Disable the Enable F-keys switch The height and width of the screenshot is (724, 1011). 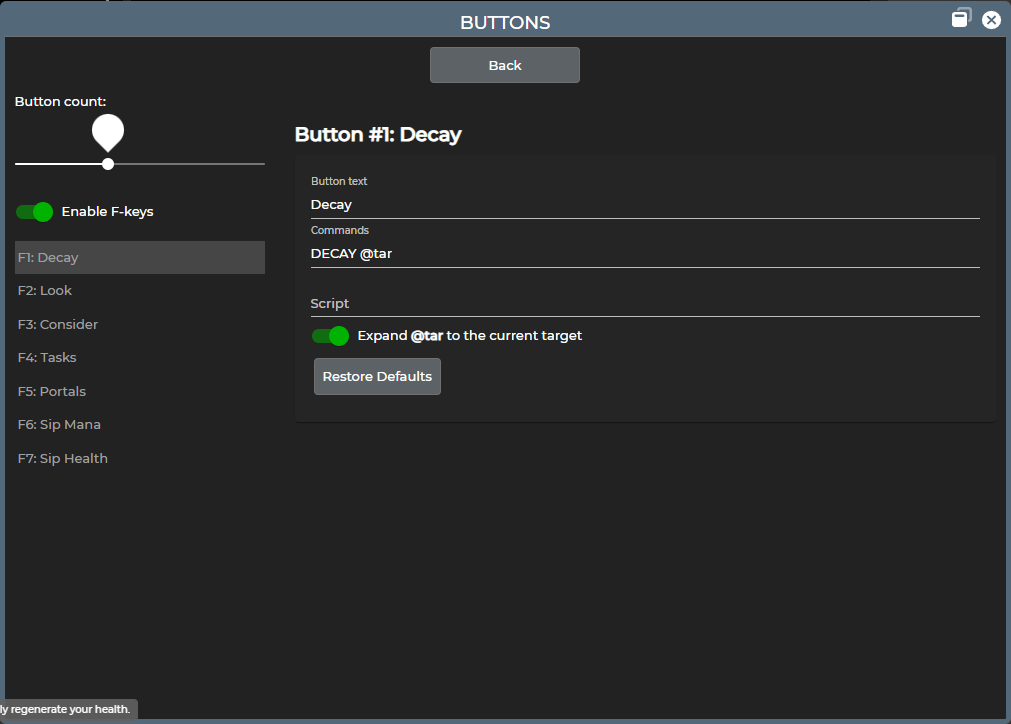click(34, 212)
